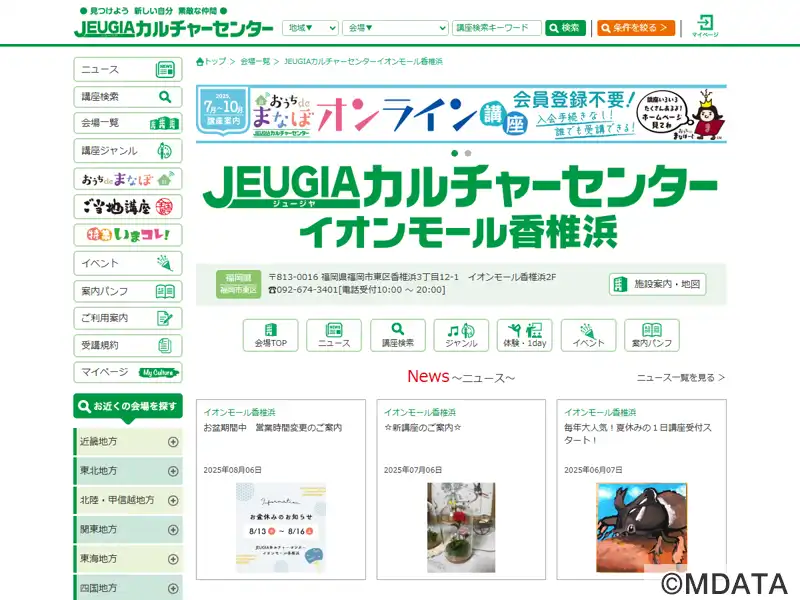Open 案内パンフ in the left sidebar

click(x=128, y=291)
